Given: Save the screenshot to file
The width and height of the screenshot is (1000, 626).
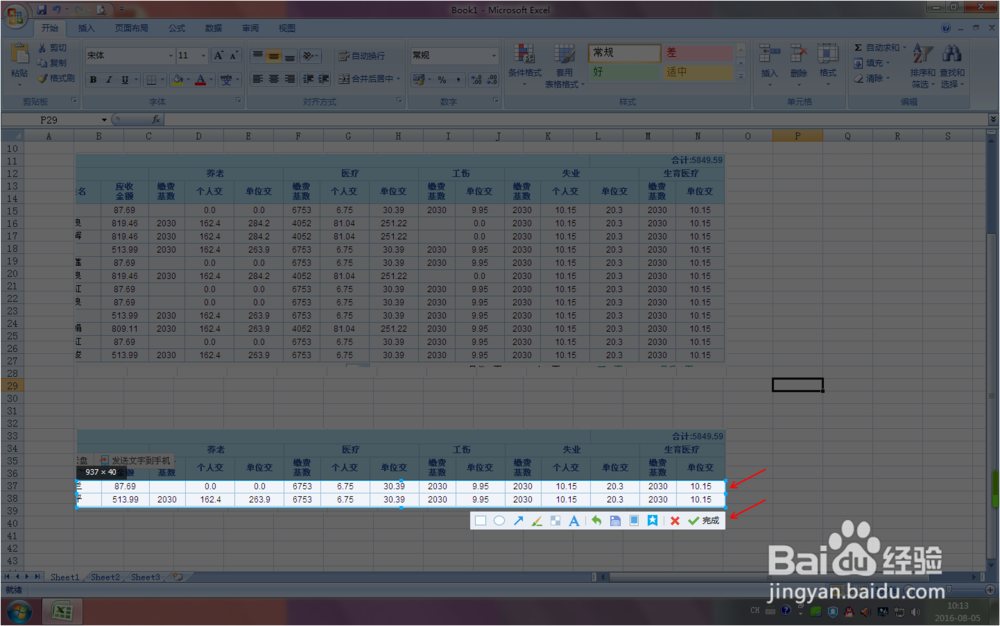Looking at the screenshot, I should [x=615, y=521].
